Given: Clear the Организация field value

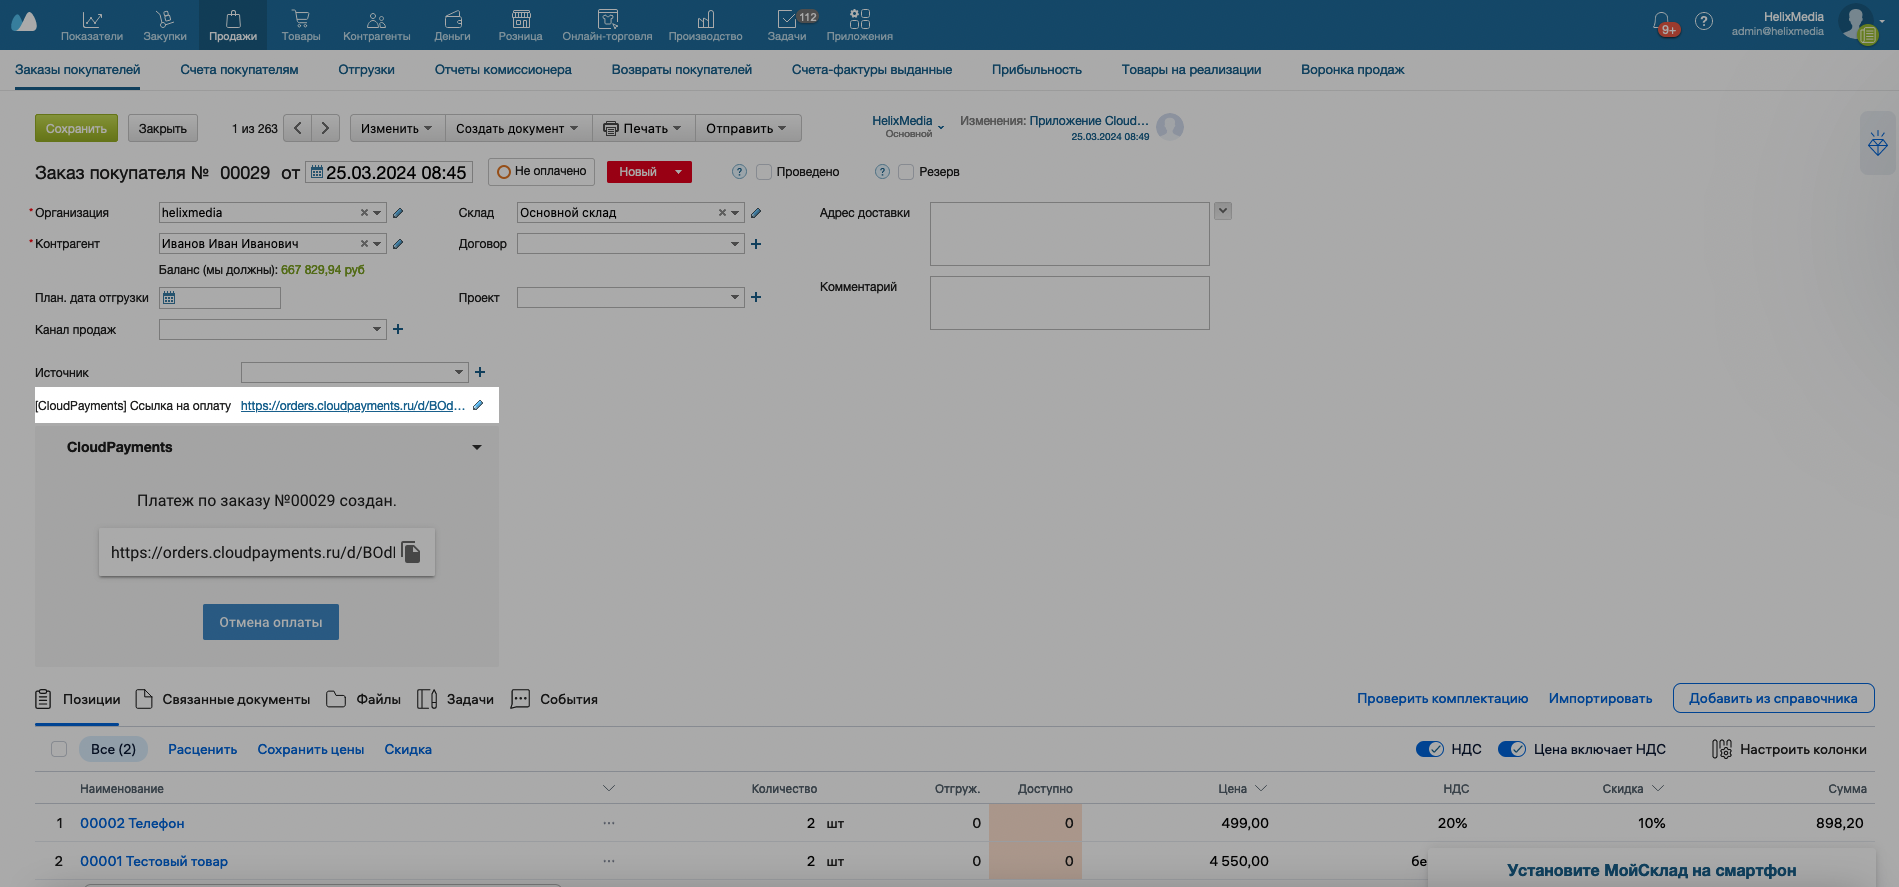Looking at the screenshot, I should coord(364,213).
